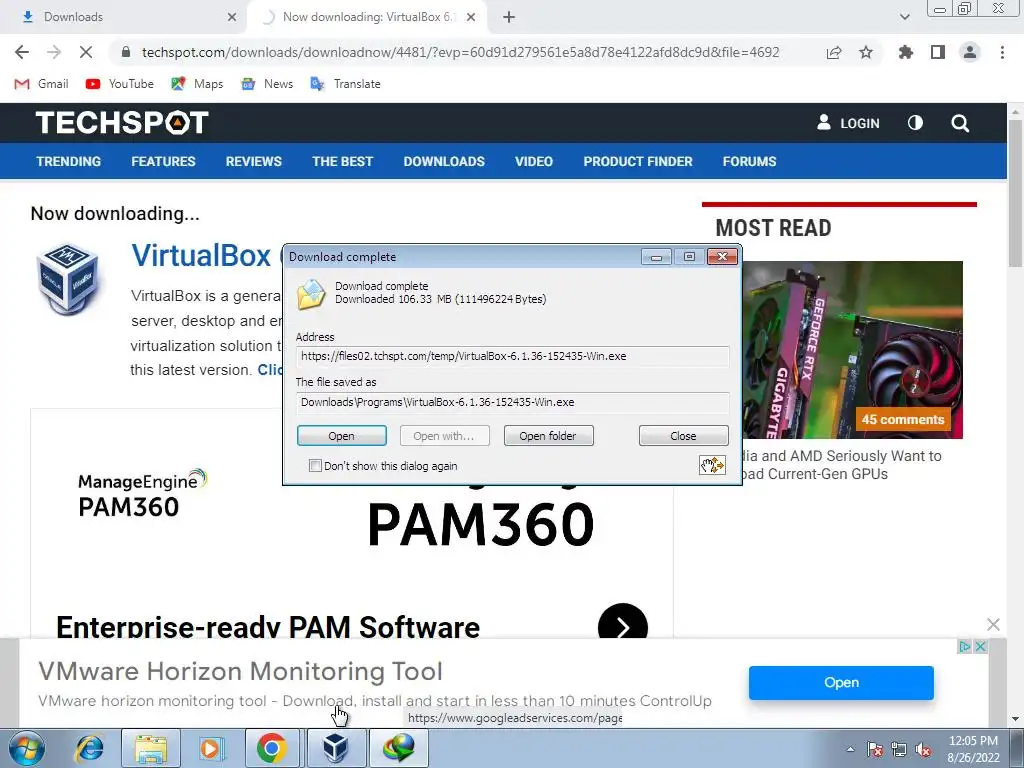This screenshot has width=1024, height=768.
Task: Close the Downloads browser tab
Action: [232, 17]
